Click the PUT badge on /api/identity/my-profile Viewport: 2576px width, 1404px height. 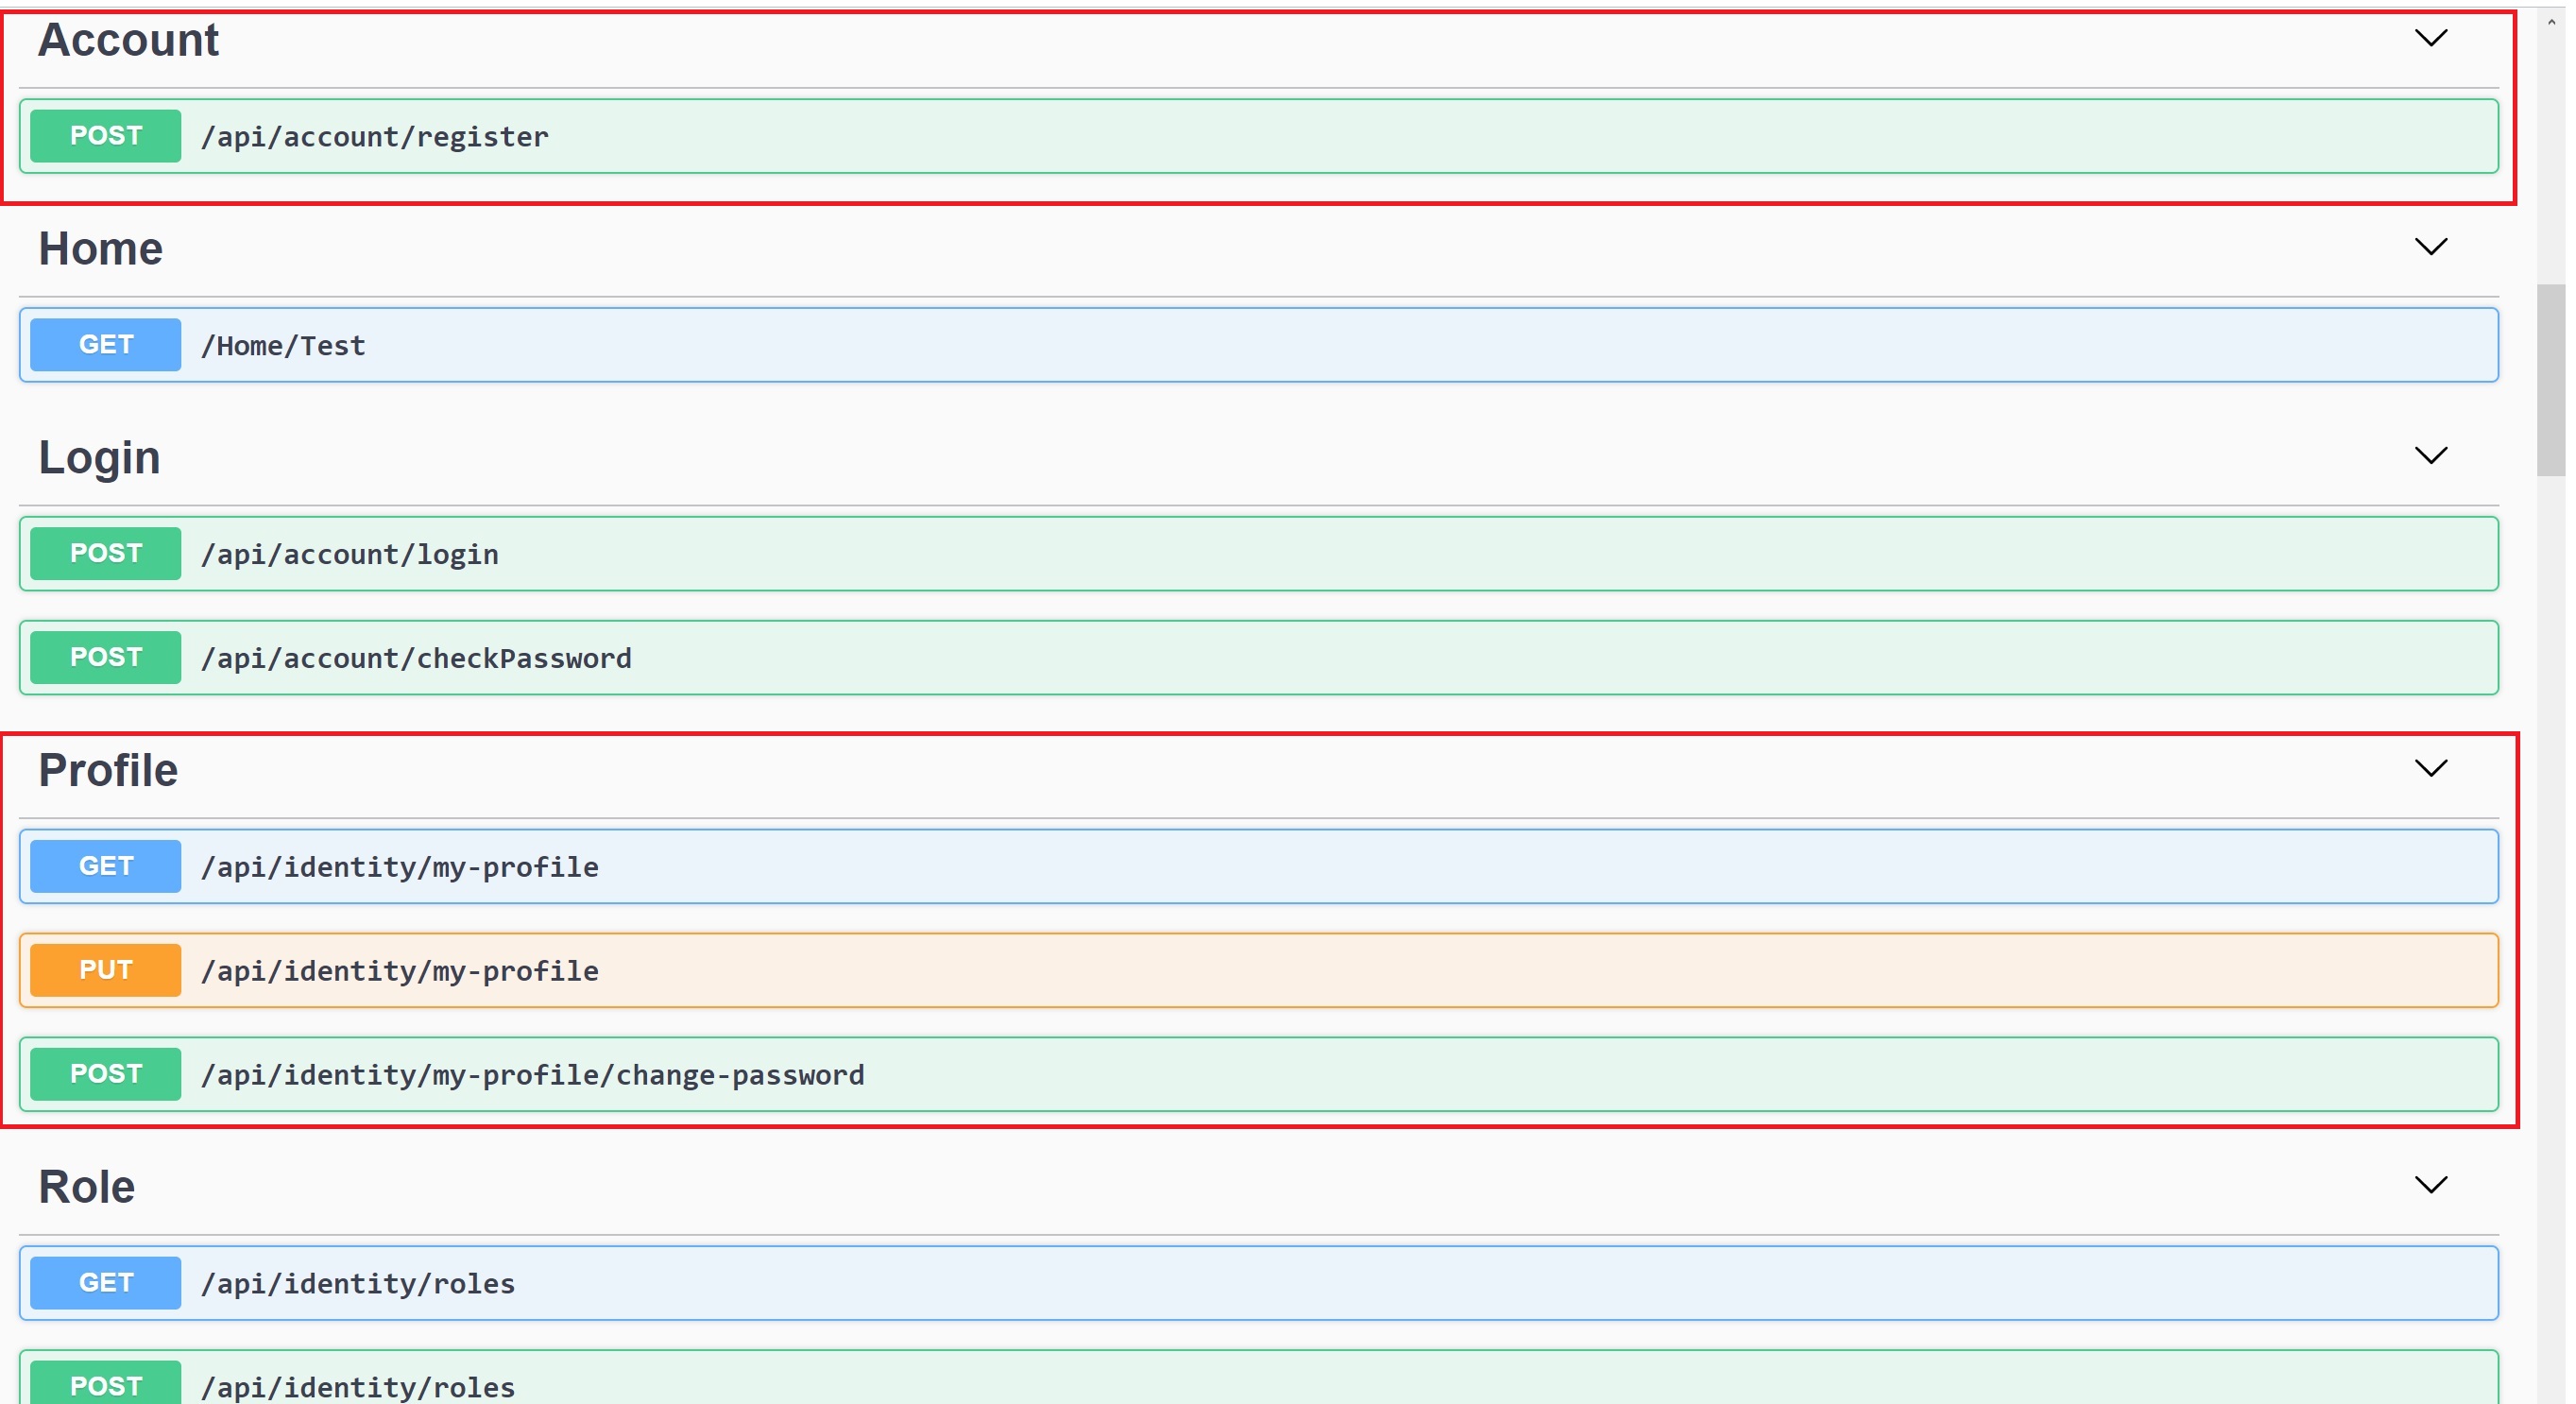pyautogui.click(x=104, y=969)
